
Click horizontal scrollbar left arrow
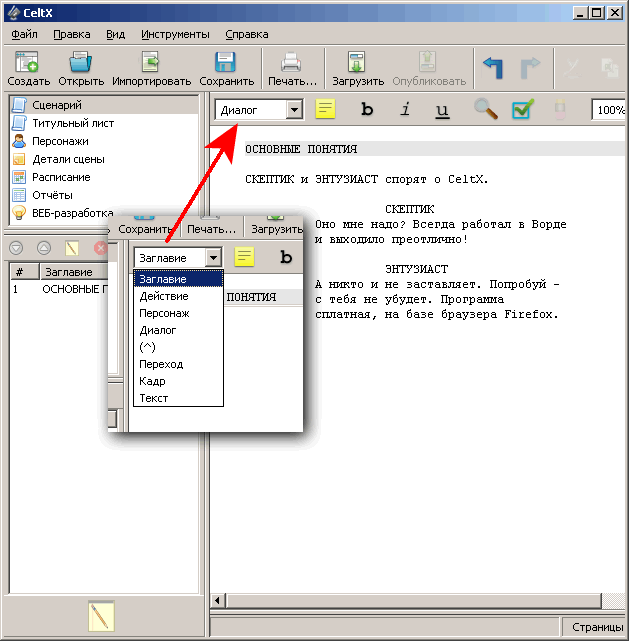pos(217,601)
